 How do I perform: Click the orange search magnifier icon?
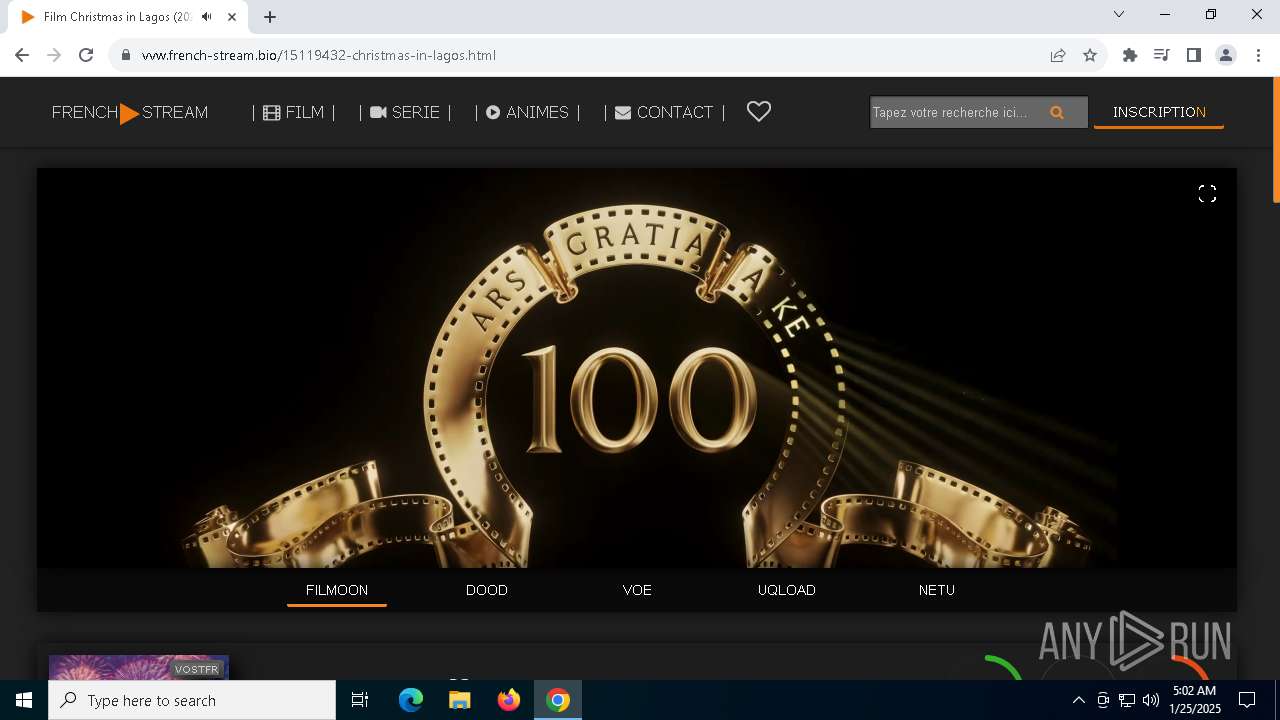click(1057, 113)
